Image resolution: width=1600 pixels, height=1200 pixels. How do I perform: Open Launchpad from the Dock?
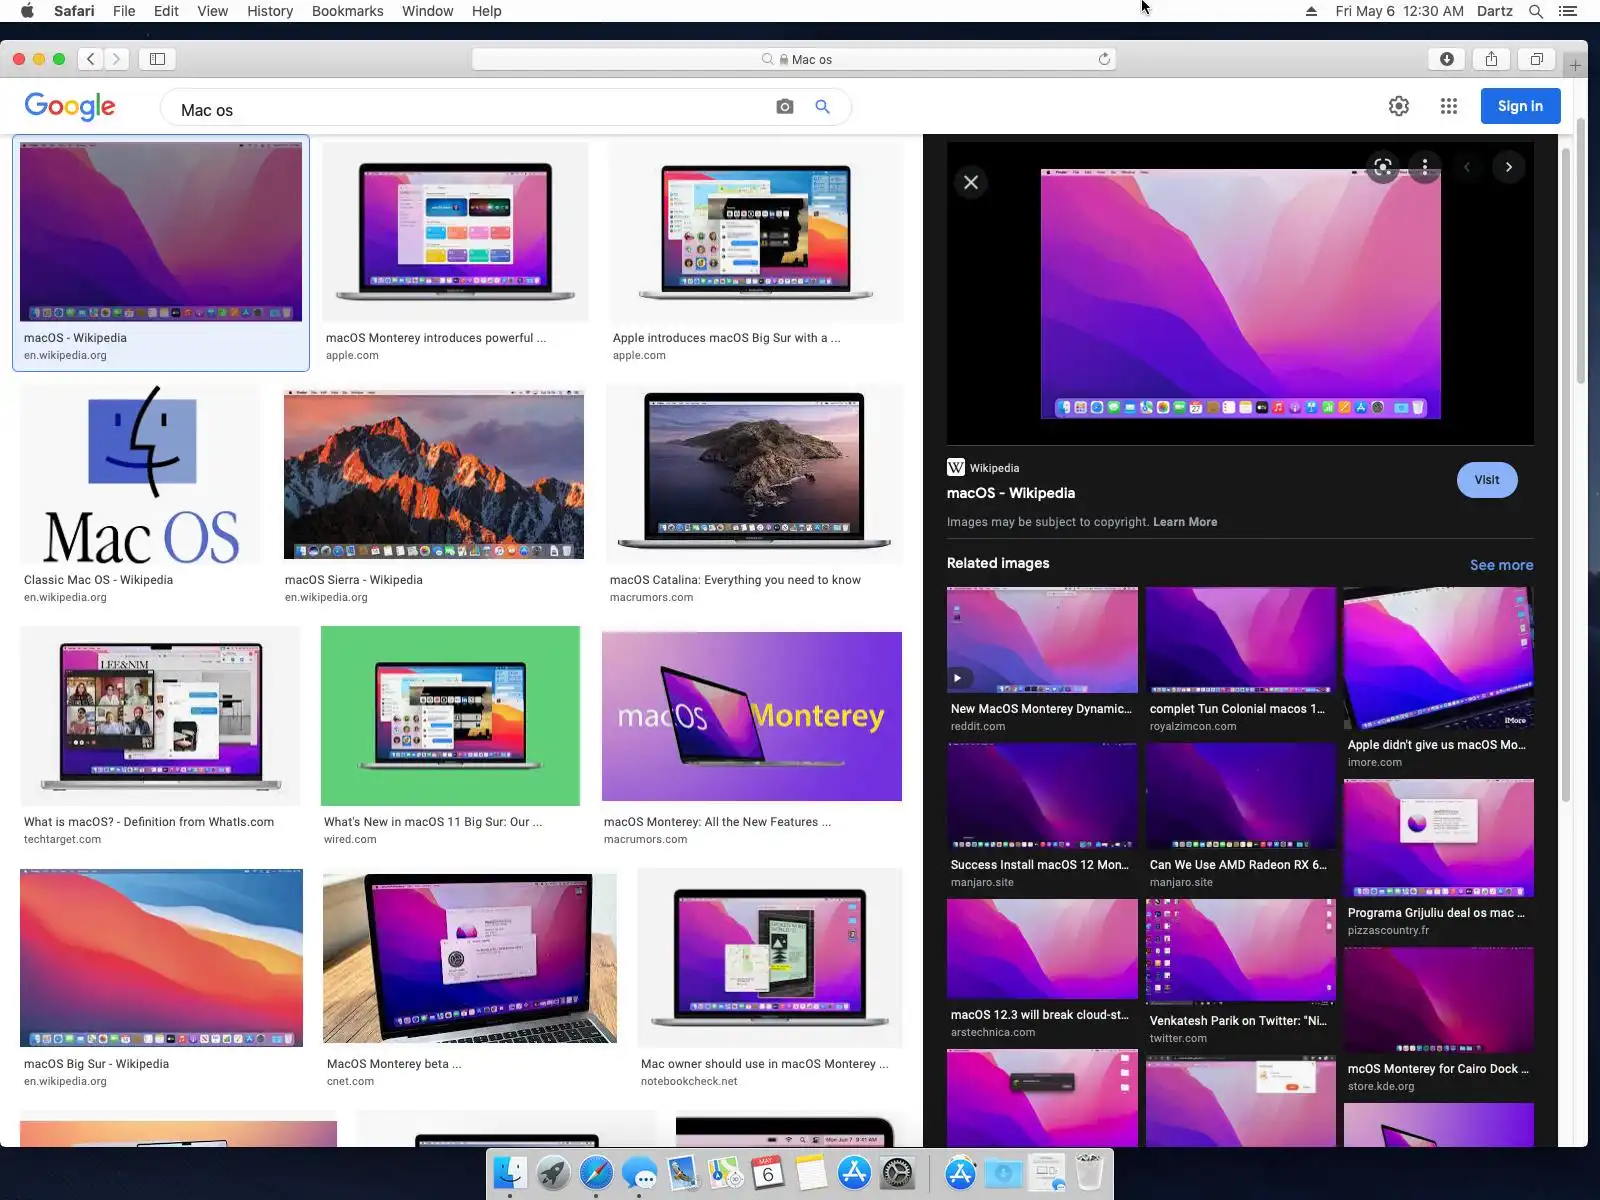pyautogui.click(x=553, y=1172)
